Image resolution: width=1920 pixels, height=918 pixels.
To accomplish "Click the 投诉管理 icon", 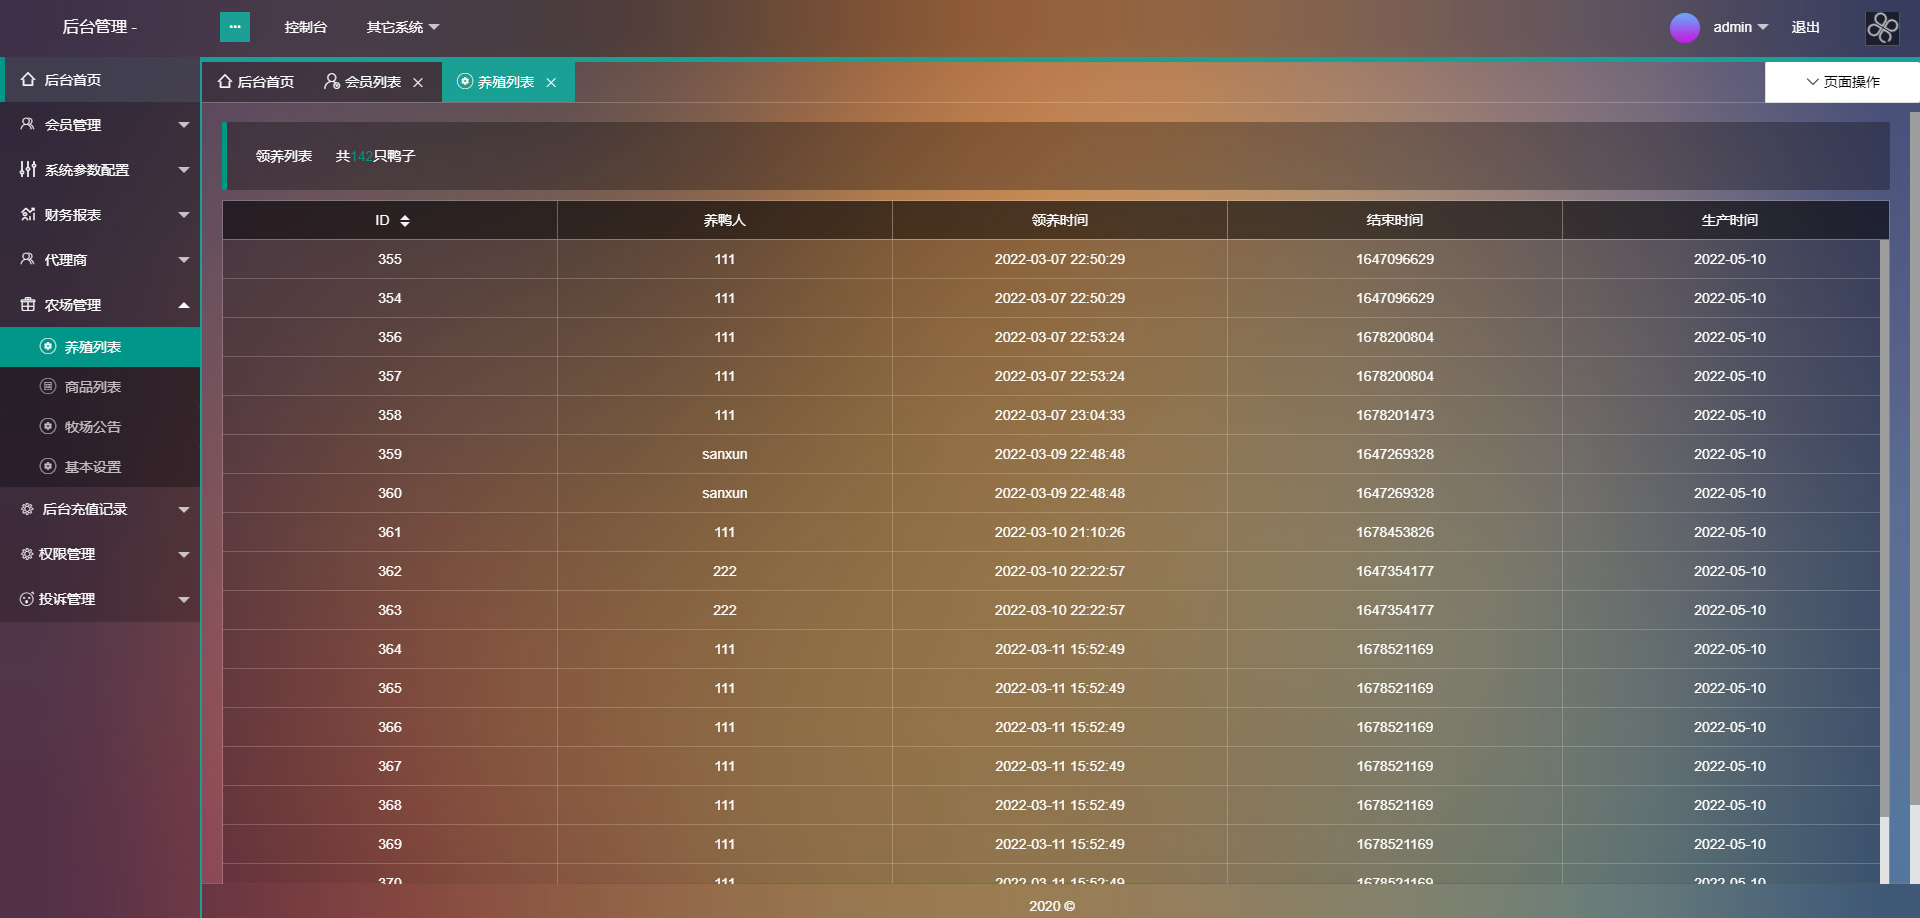I will point(27,599).
